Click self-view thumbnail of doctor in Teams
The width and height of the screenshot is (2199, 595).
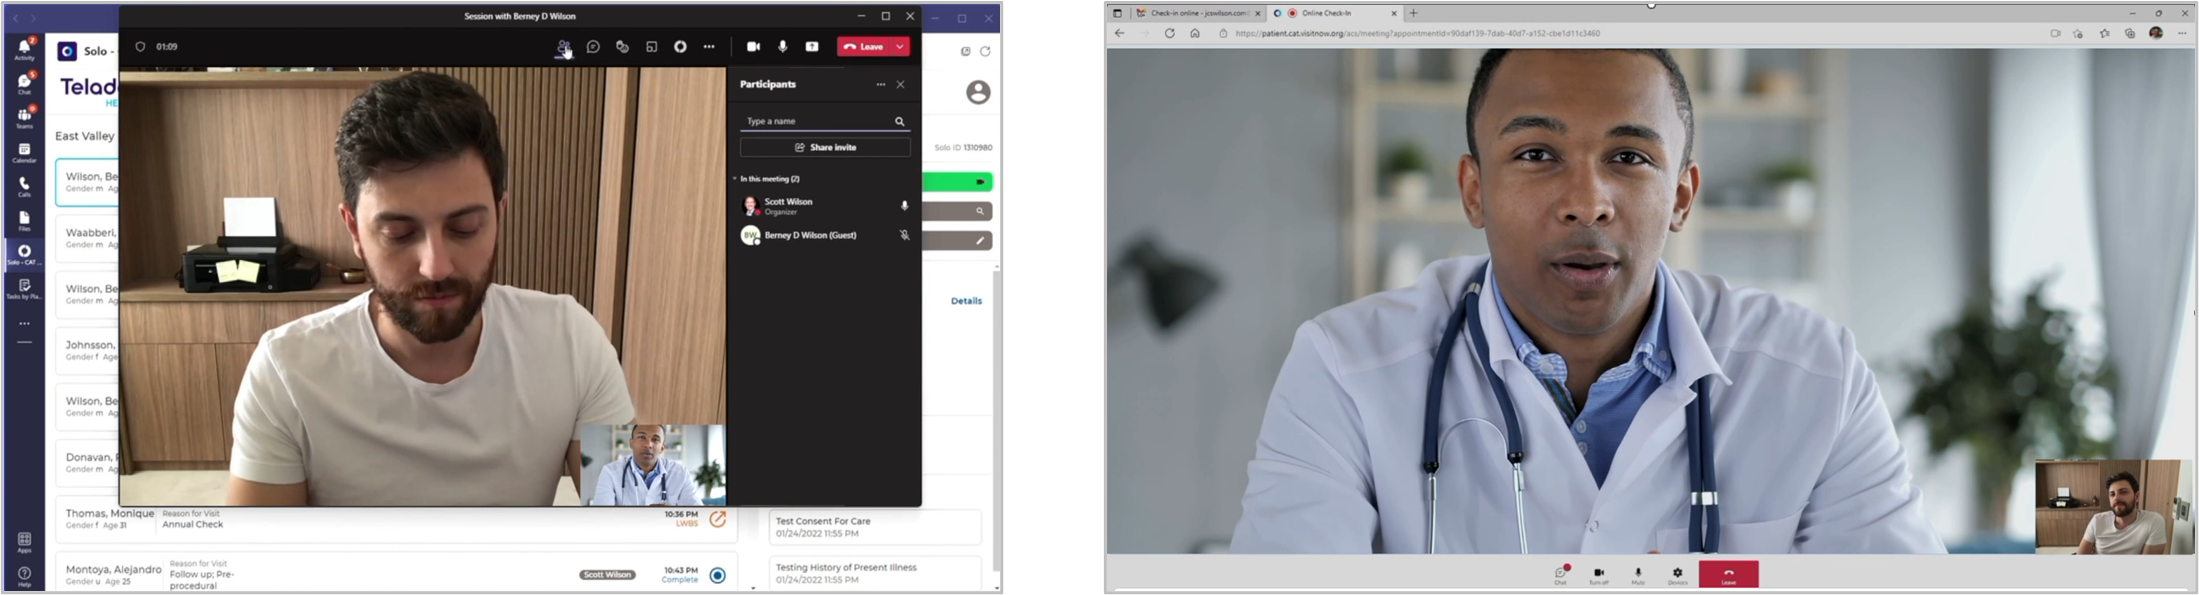652,464
